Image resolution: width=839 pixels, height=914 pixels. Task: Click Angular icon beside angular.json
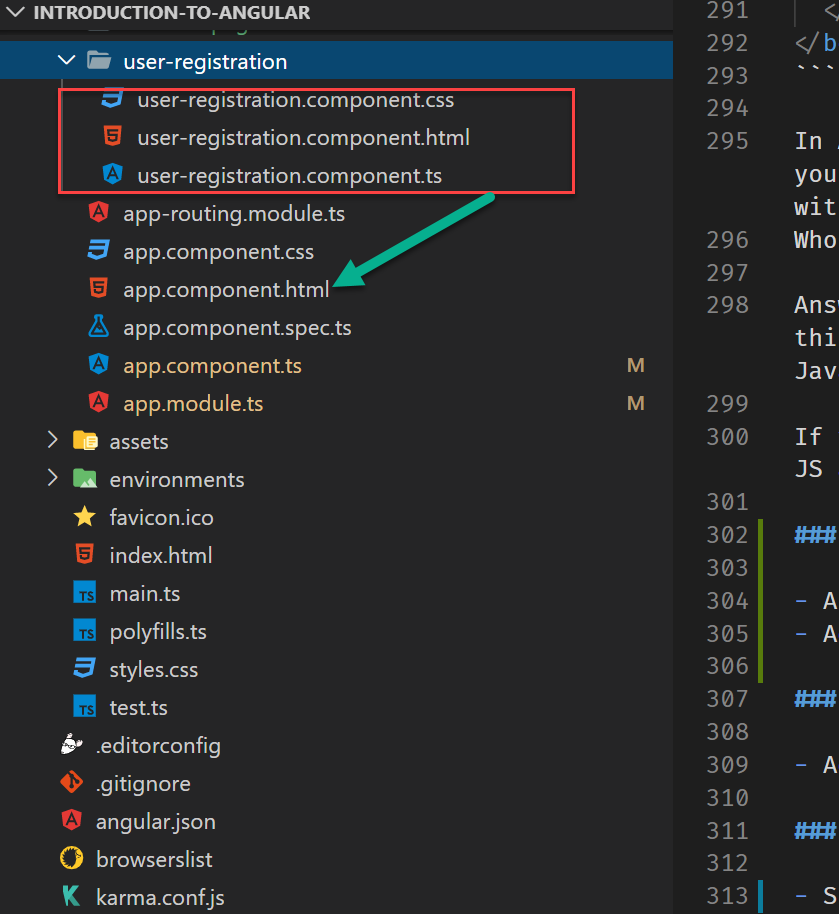72,820
